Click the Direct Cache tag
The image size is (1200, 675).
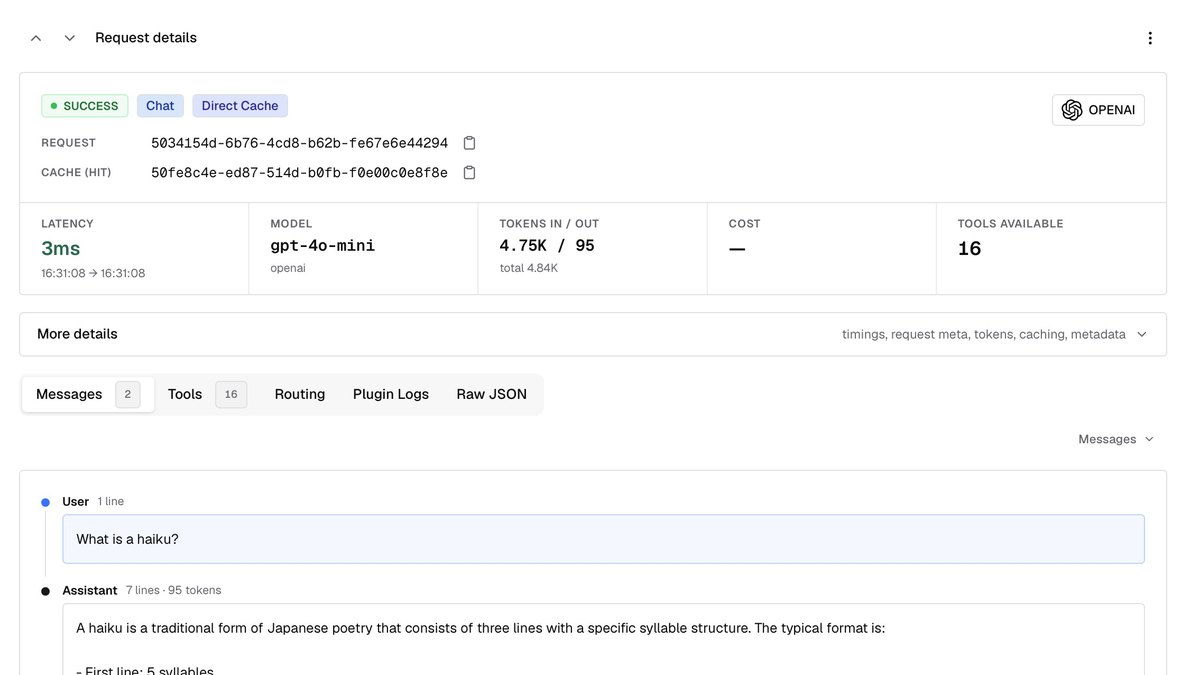[240, 106]
